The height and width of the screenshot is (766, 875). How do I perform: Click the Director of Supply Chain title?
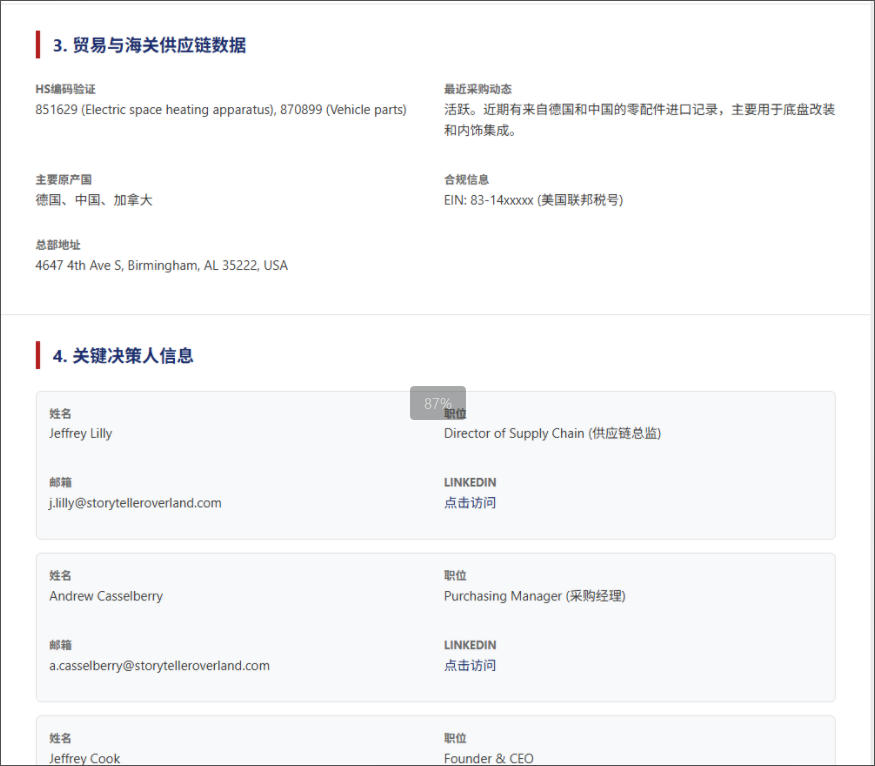(557, 433)
